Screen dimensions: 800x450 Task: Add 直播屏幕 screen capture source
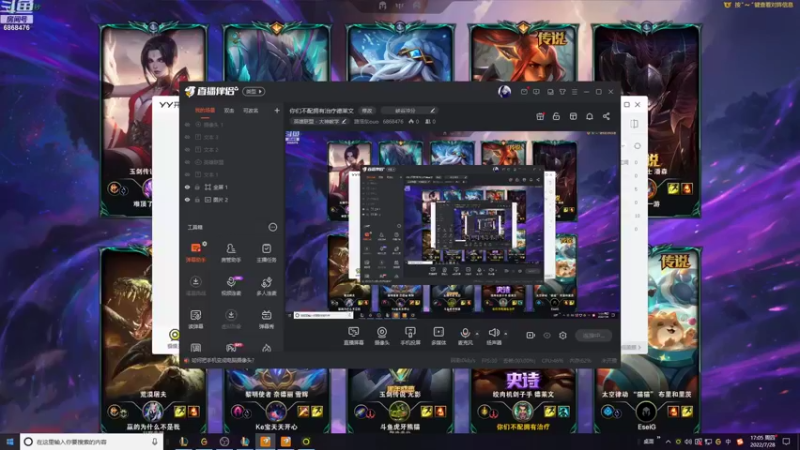(x=353, y=336)
